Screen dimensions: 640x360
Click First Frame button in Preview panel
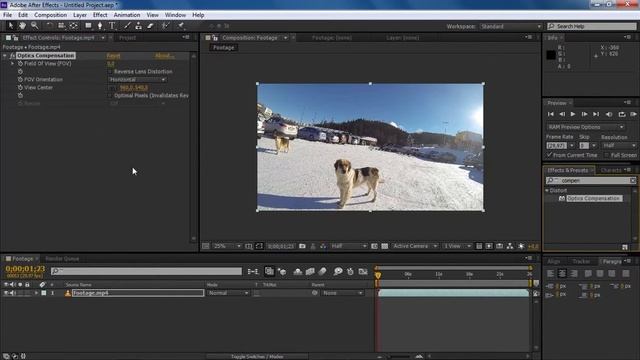pyautogui.click(x=551, y=114)
